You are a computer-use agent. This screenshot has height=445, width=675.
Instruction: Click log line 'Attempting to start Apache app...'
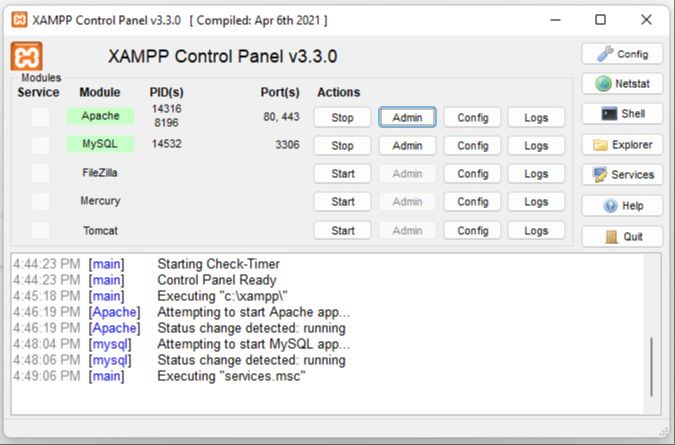pyautogui.click(x=254, y=312)
